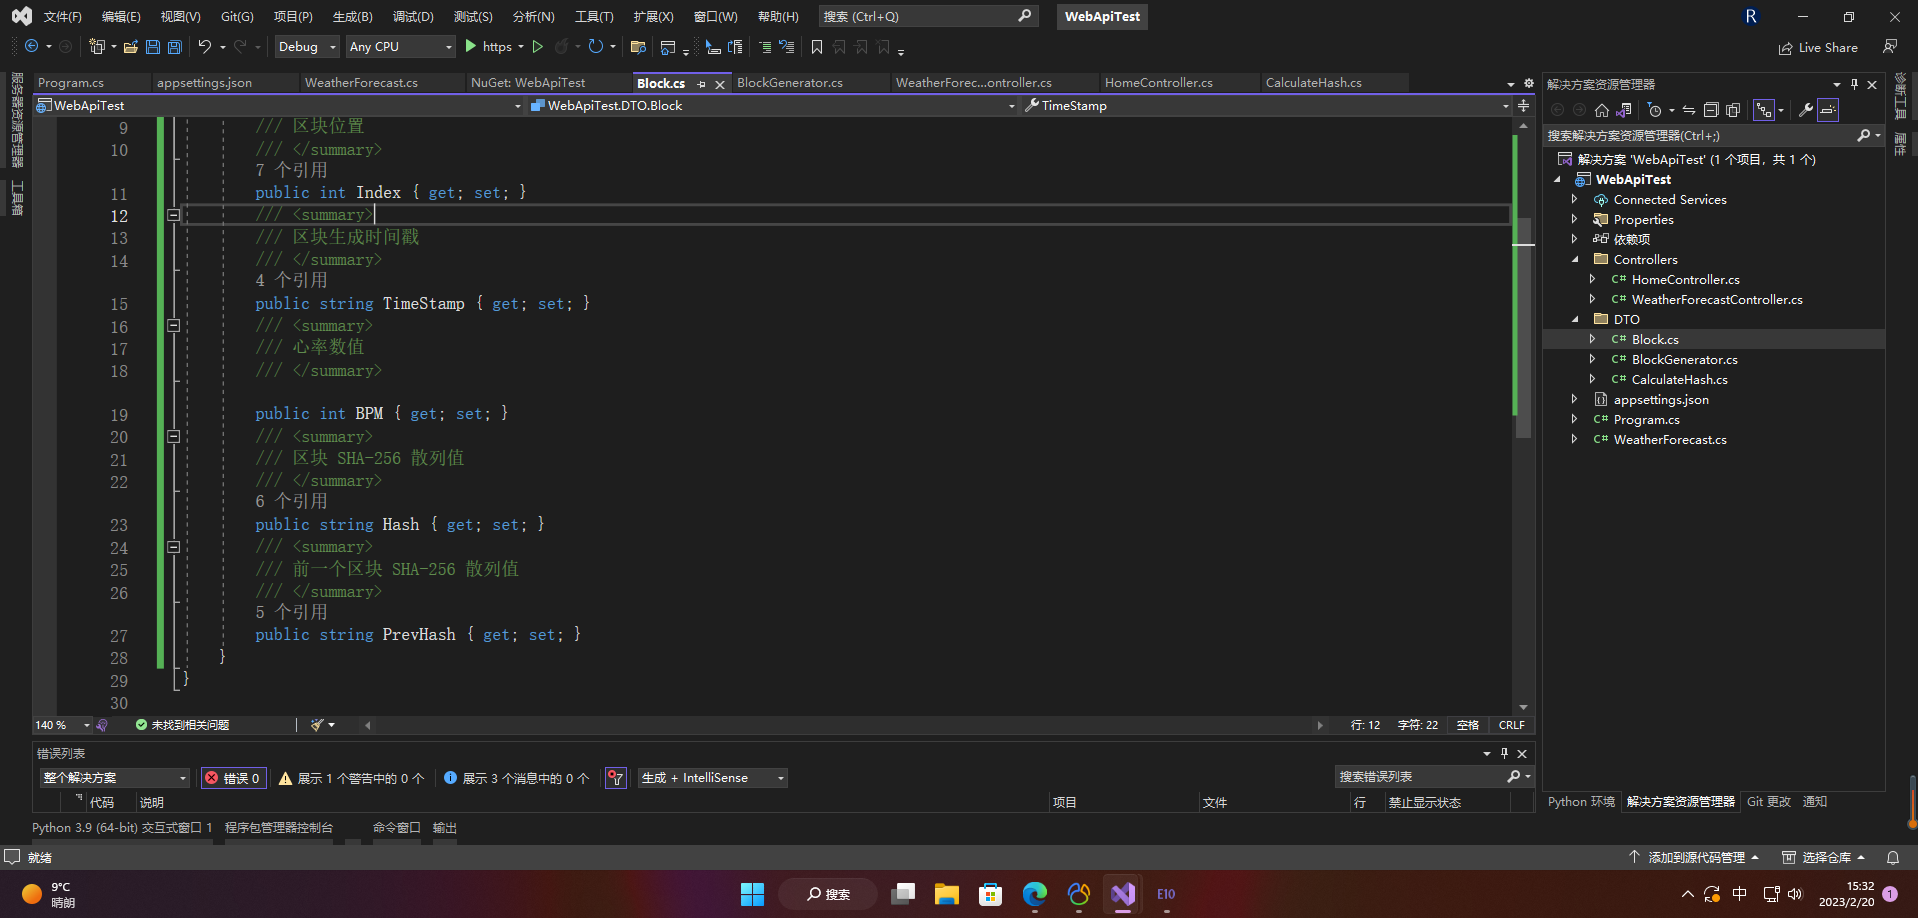Open the error scope entire-solution dropdown
The image size is (1918, 918).
pyautogui.click(x=114, y=778)
